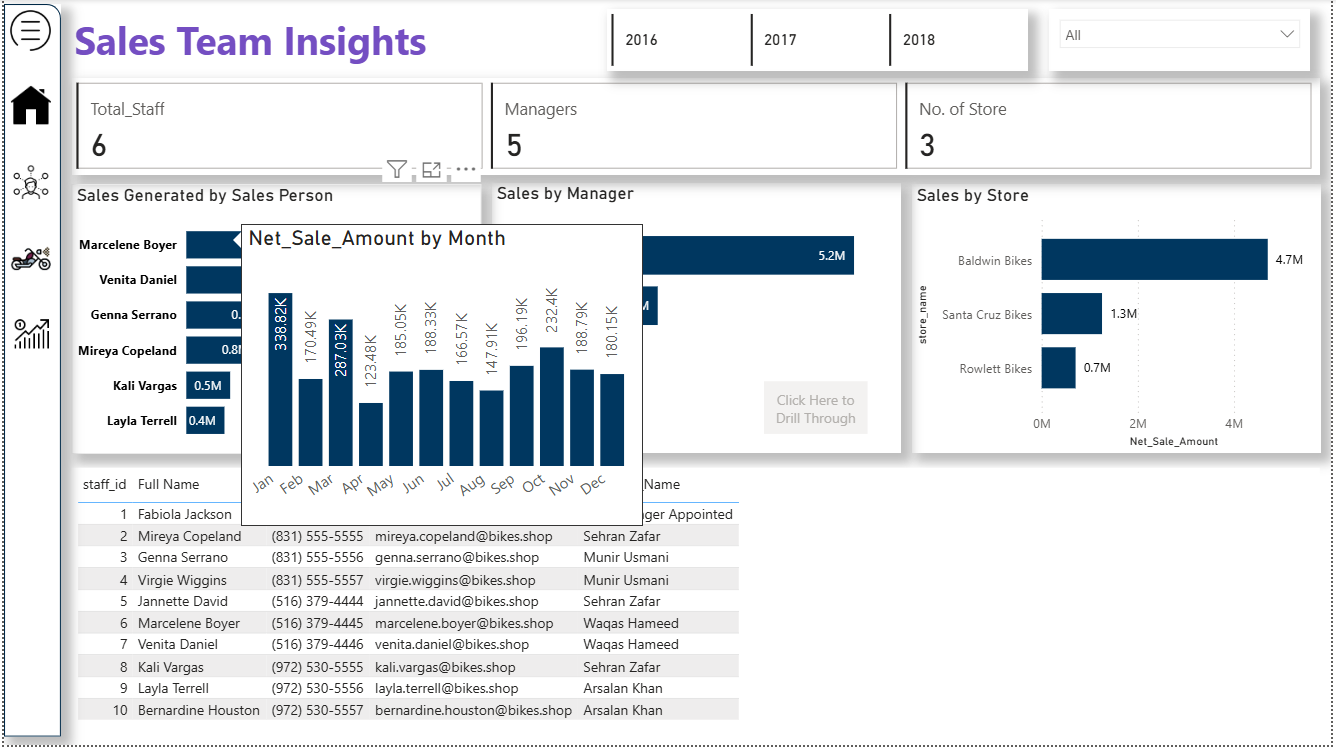Open the motorbike products page icon
This screenshot has height=752, width=1336.
click(31, 259)
